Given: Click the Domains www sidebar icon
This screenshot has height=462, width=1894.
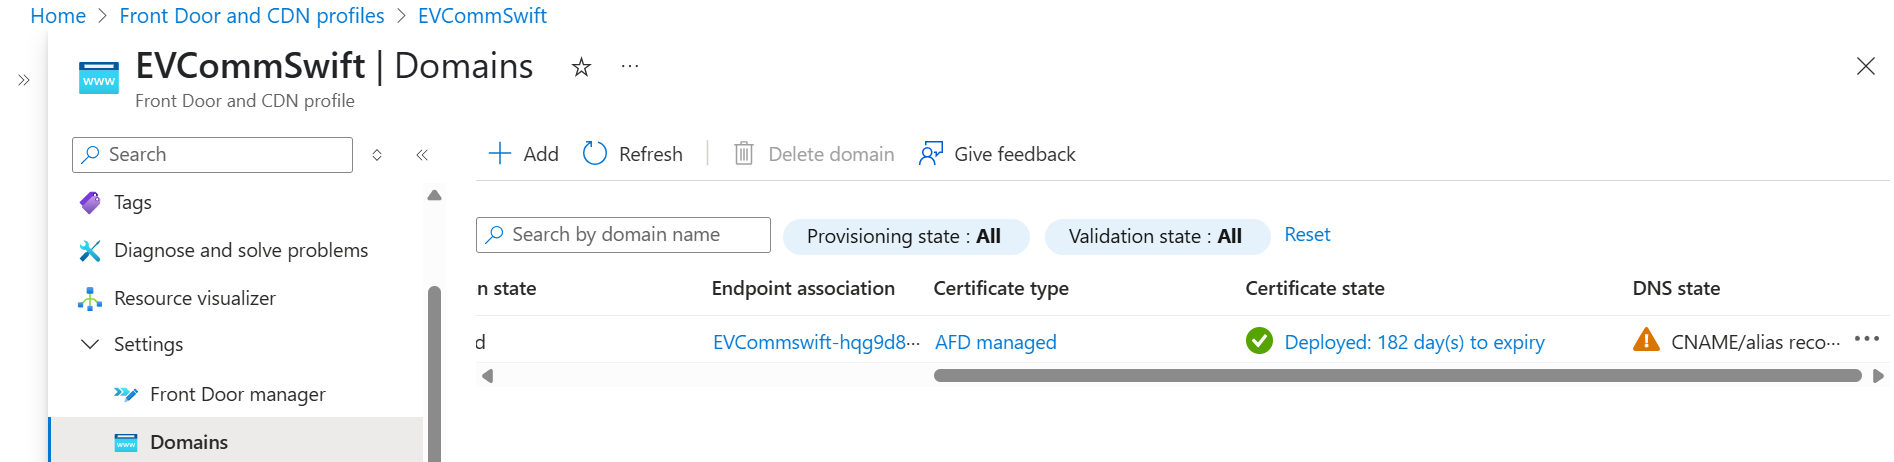Looking at the screenshot, I should click(126, 442).
